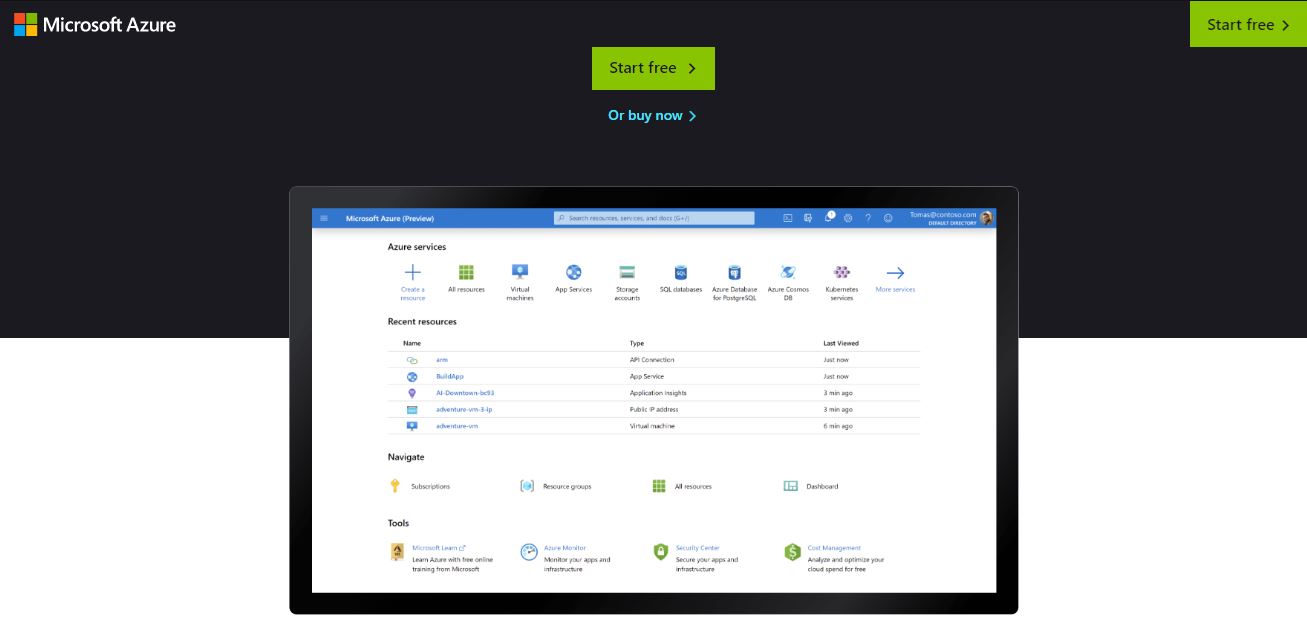The width and height of the screenshot is (1307, 628).
Task: Open the Tomas@contoso.com account avatar
Action: [986, 218]
